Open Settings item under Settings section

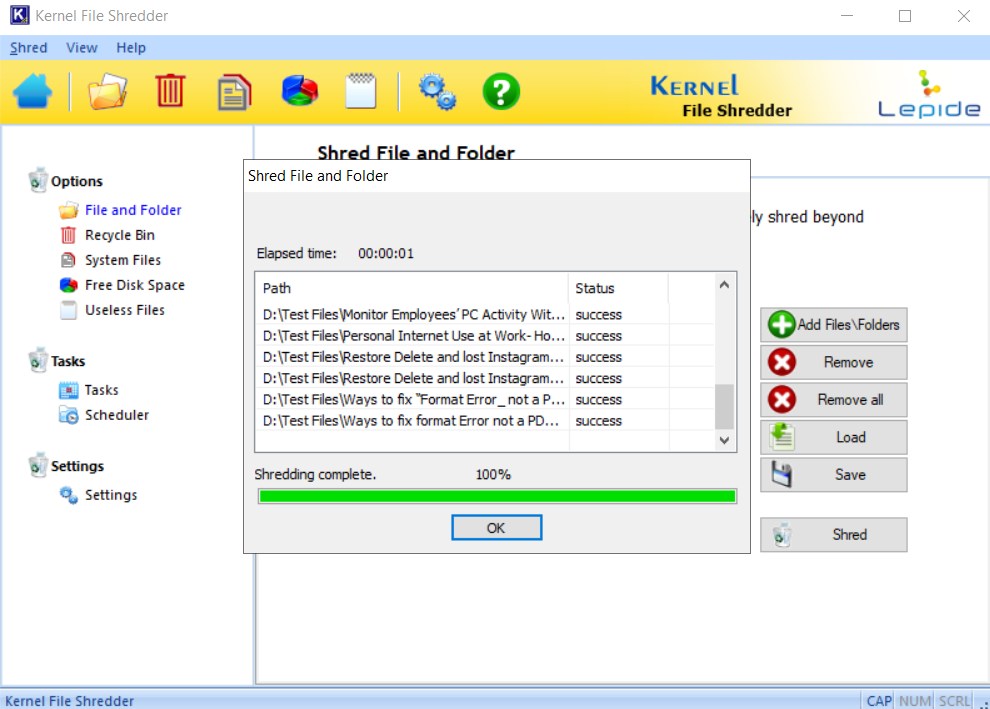pyautogui.click(x=111, y=495)
